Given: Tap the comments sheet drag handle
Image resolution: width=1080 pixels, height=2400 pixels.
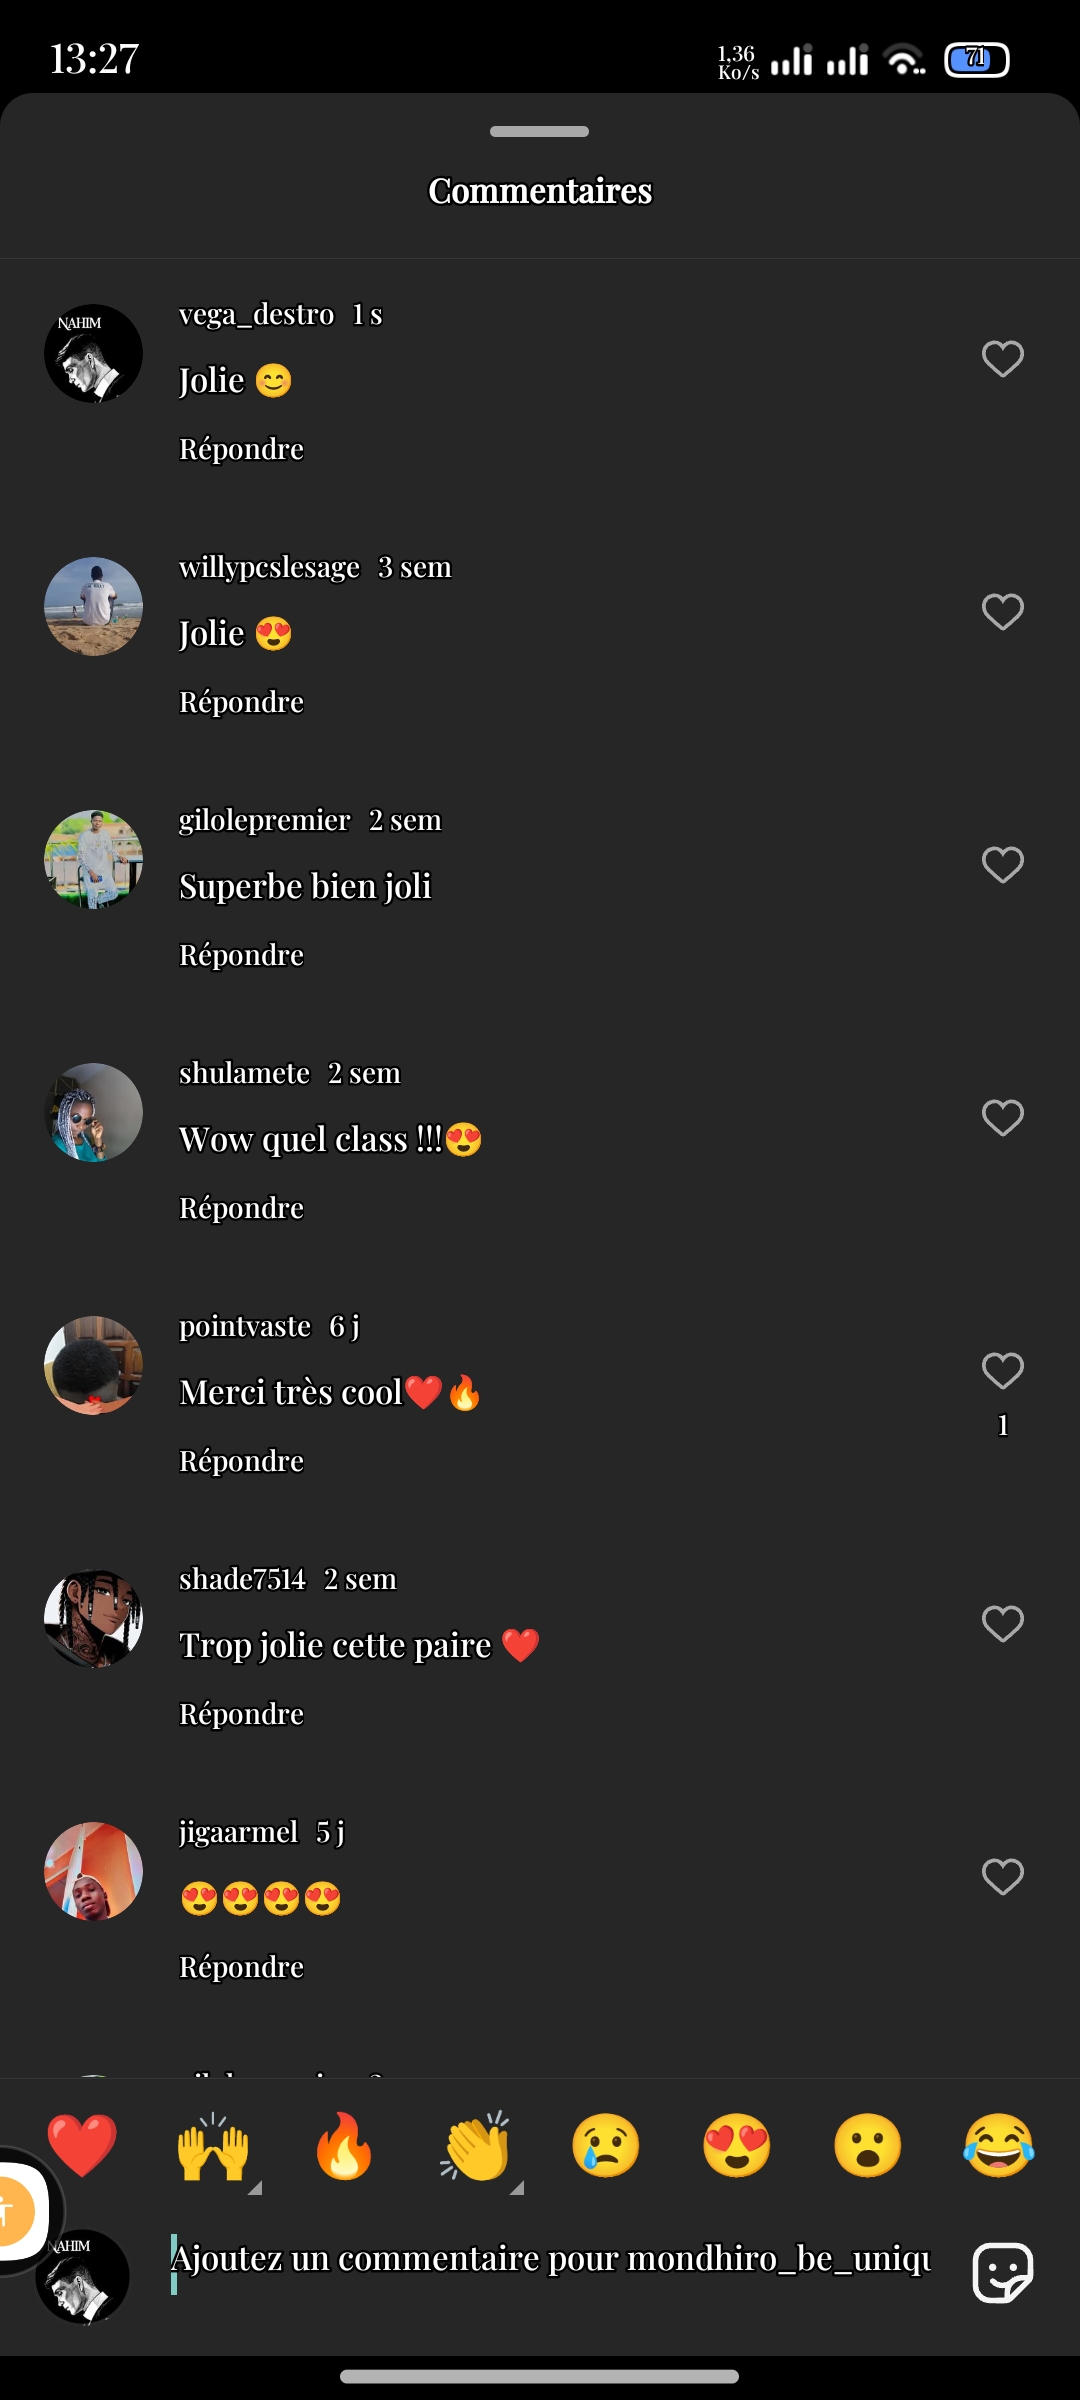Looking at the screenshot, I should point(540,131).
